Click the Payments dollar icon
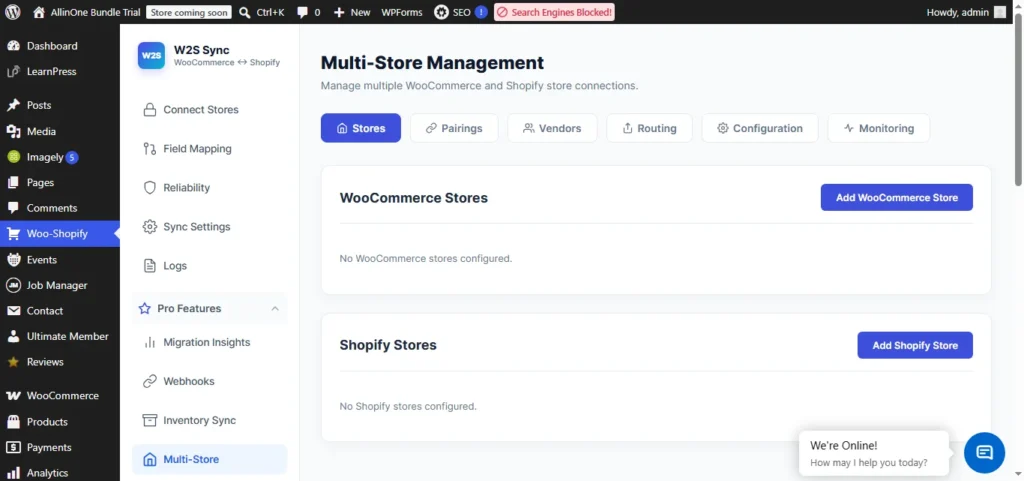This screenshot has height=481, width=1024. [13, 448]
